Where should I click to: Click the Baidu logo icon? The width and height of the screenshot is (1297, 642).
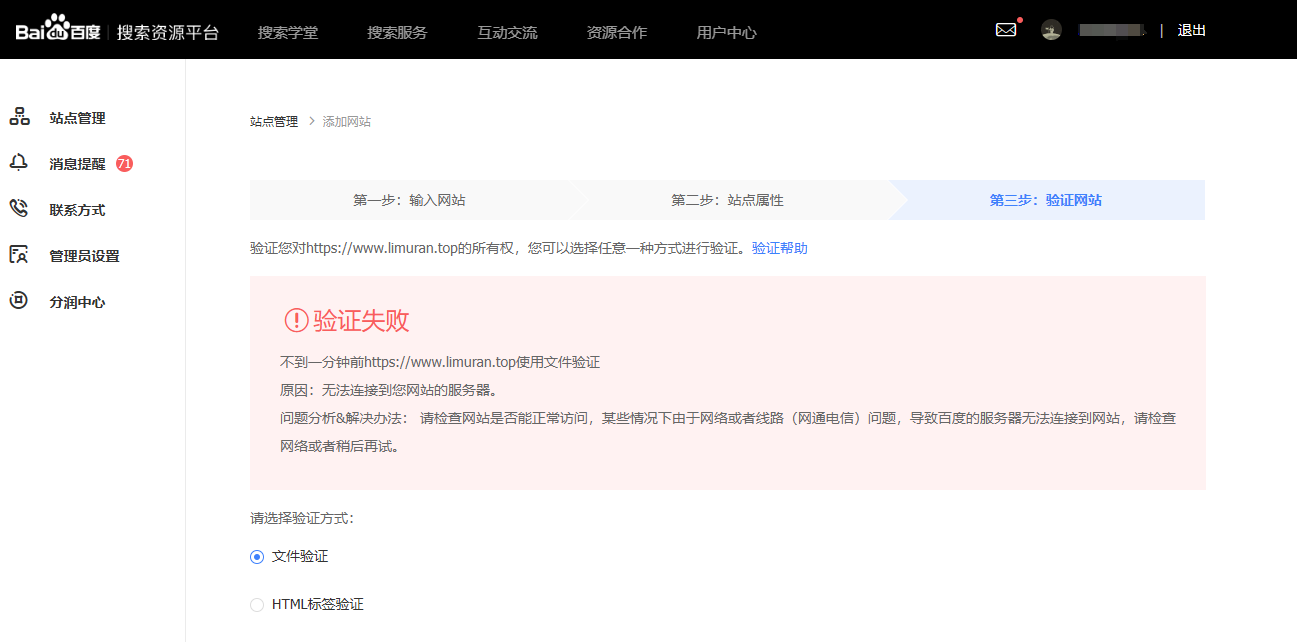[x=58, y=30]
